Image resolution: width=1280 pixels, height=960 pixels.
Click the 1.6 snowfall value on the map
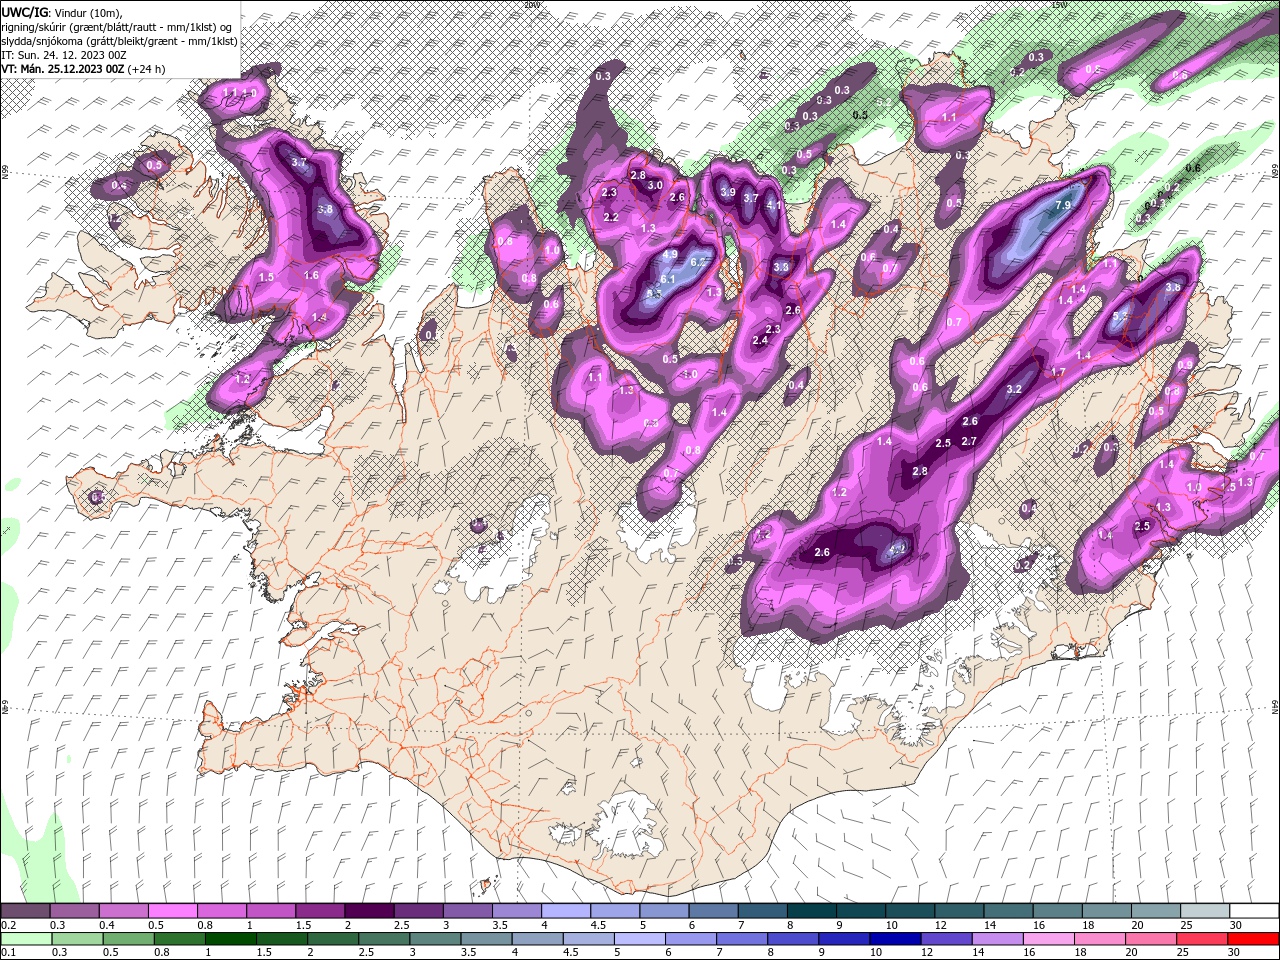[x=311, y=275]
